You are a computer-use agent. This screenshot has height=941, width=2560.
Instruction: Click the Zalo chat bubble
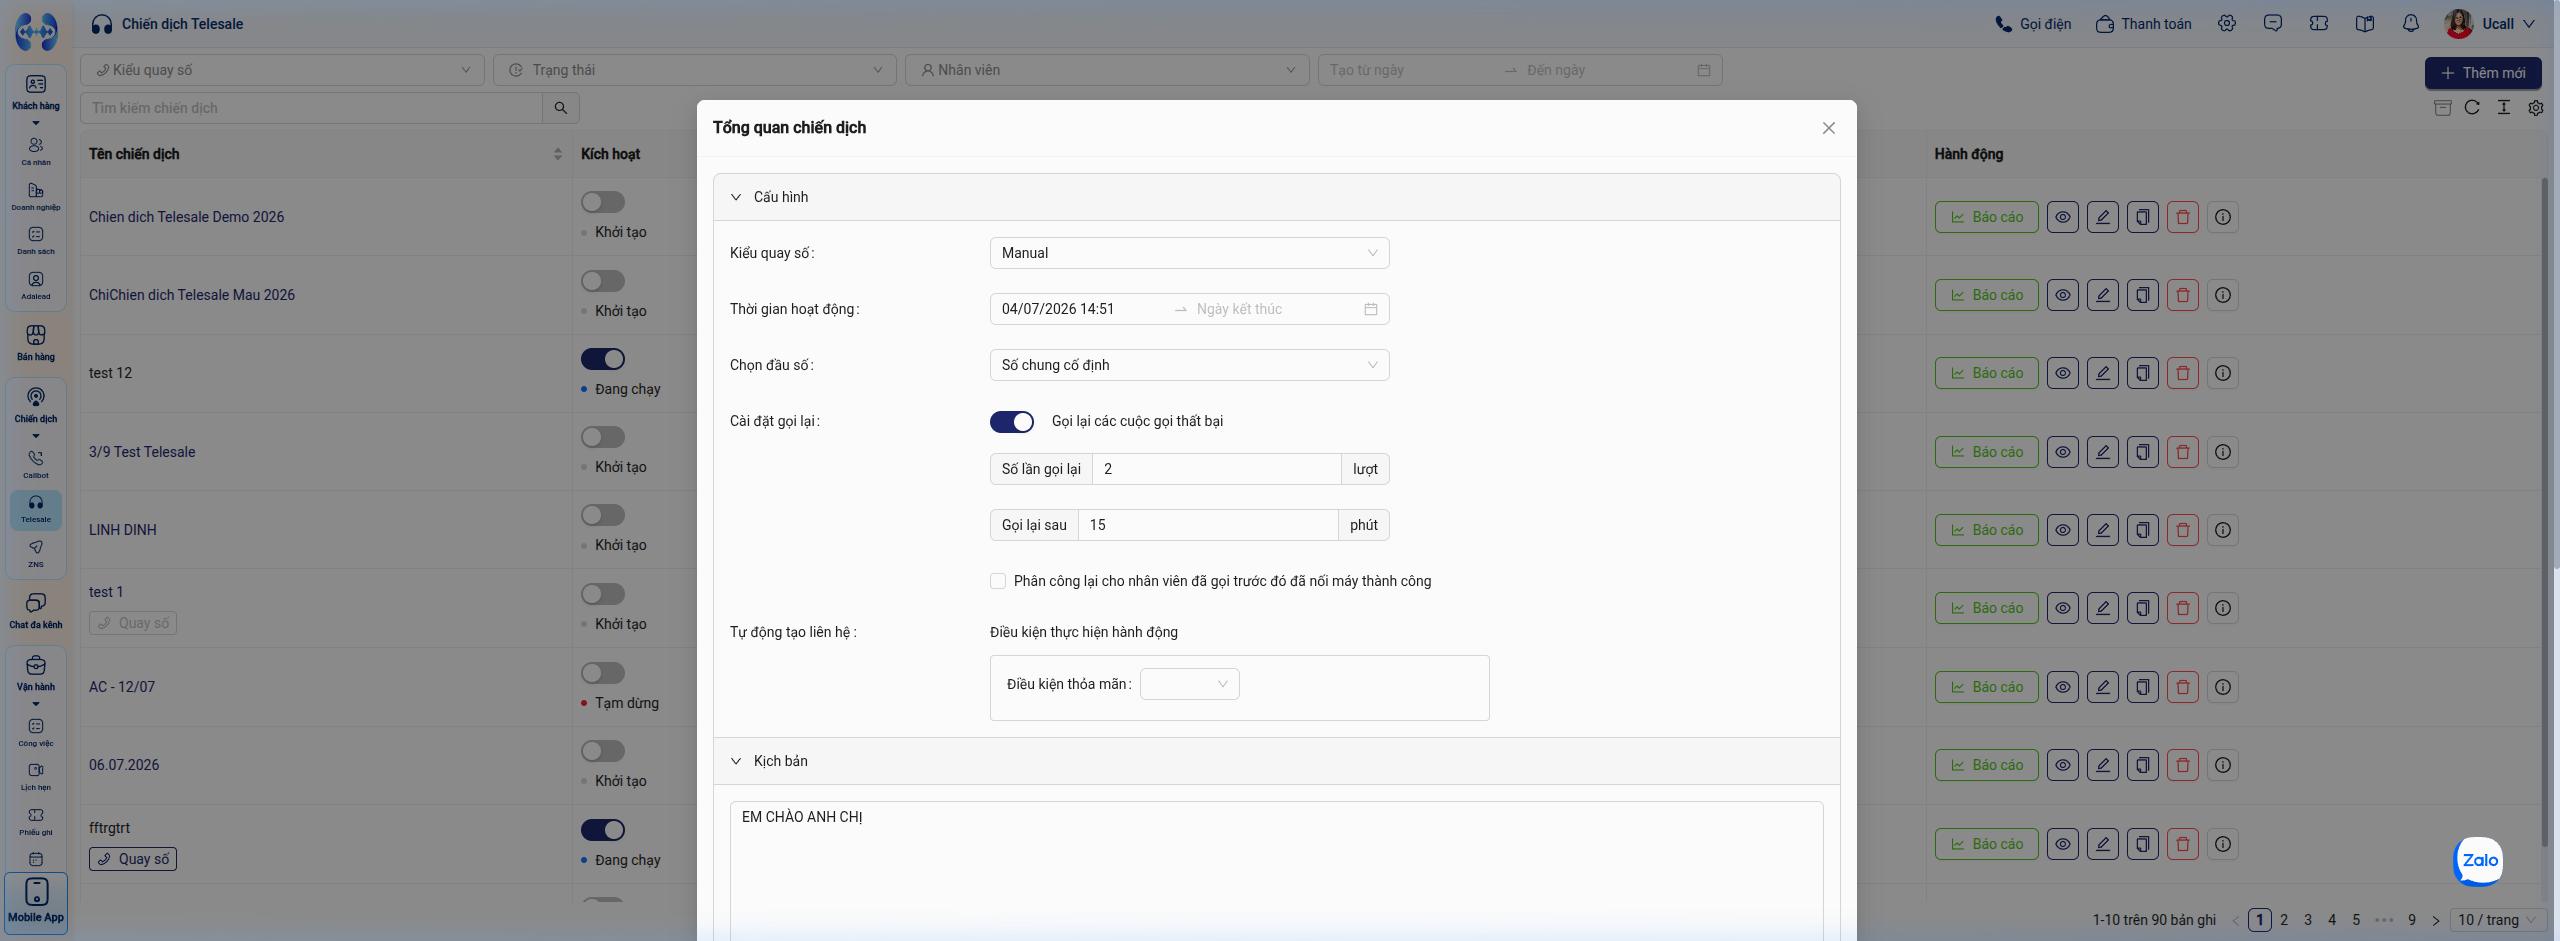[2479, 860]
